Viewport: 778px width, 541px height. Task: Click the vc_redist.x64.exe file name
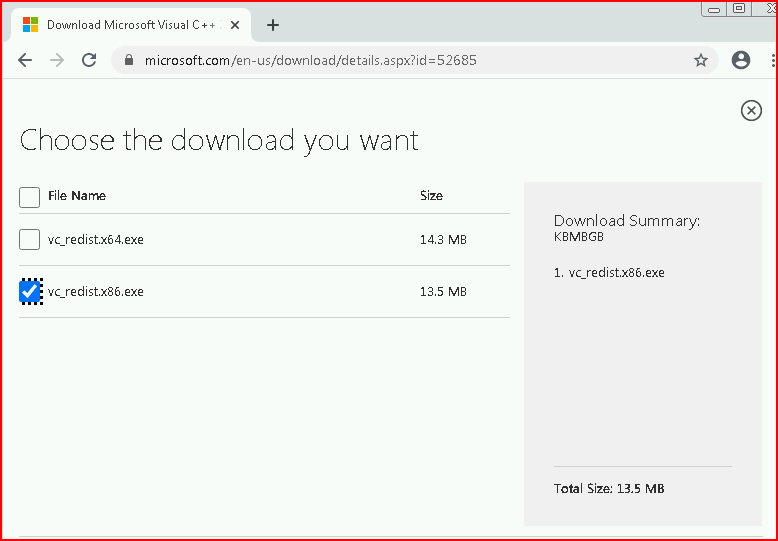click(x=96, y=240)
